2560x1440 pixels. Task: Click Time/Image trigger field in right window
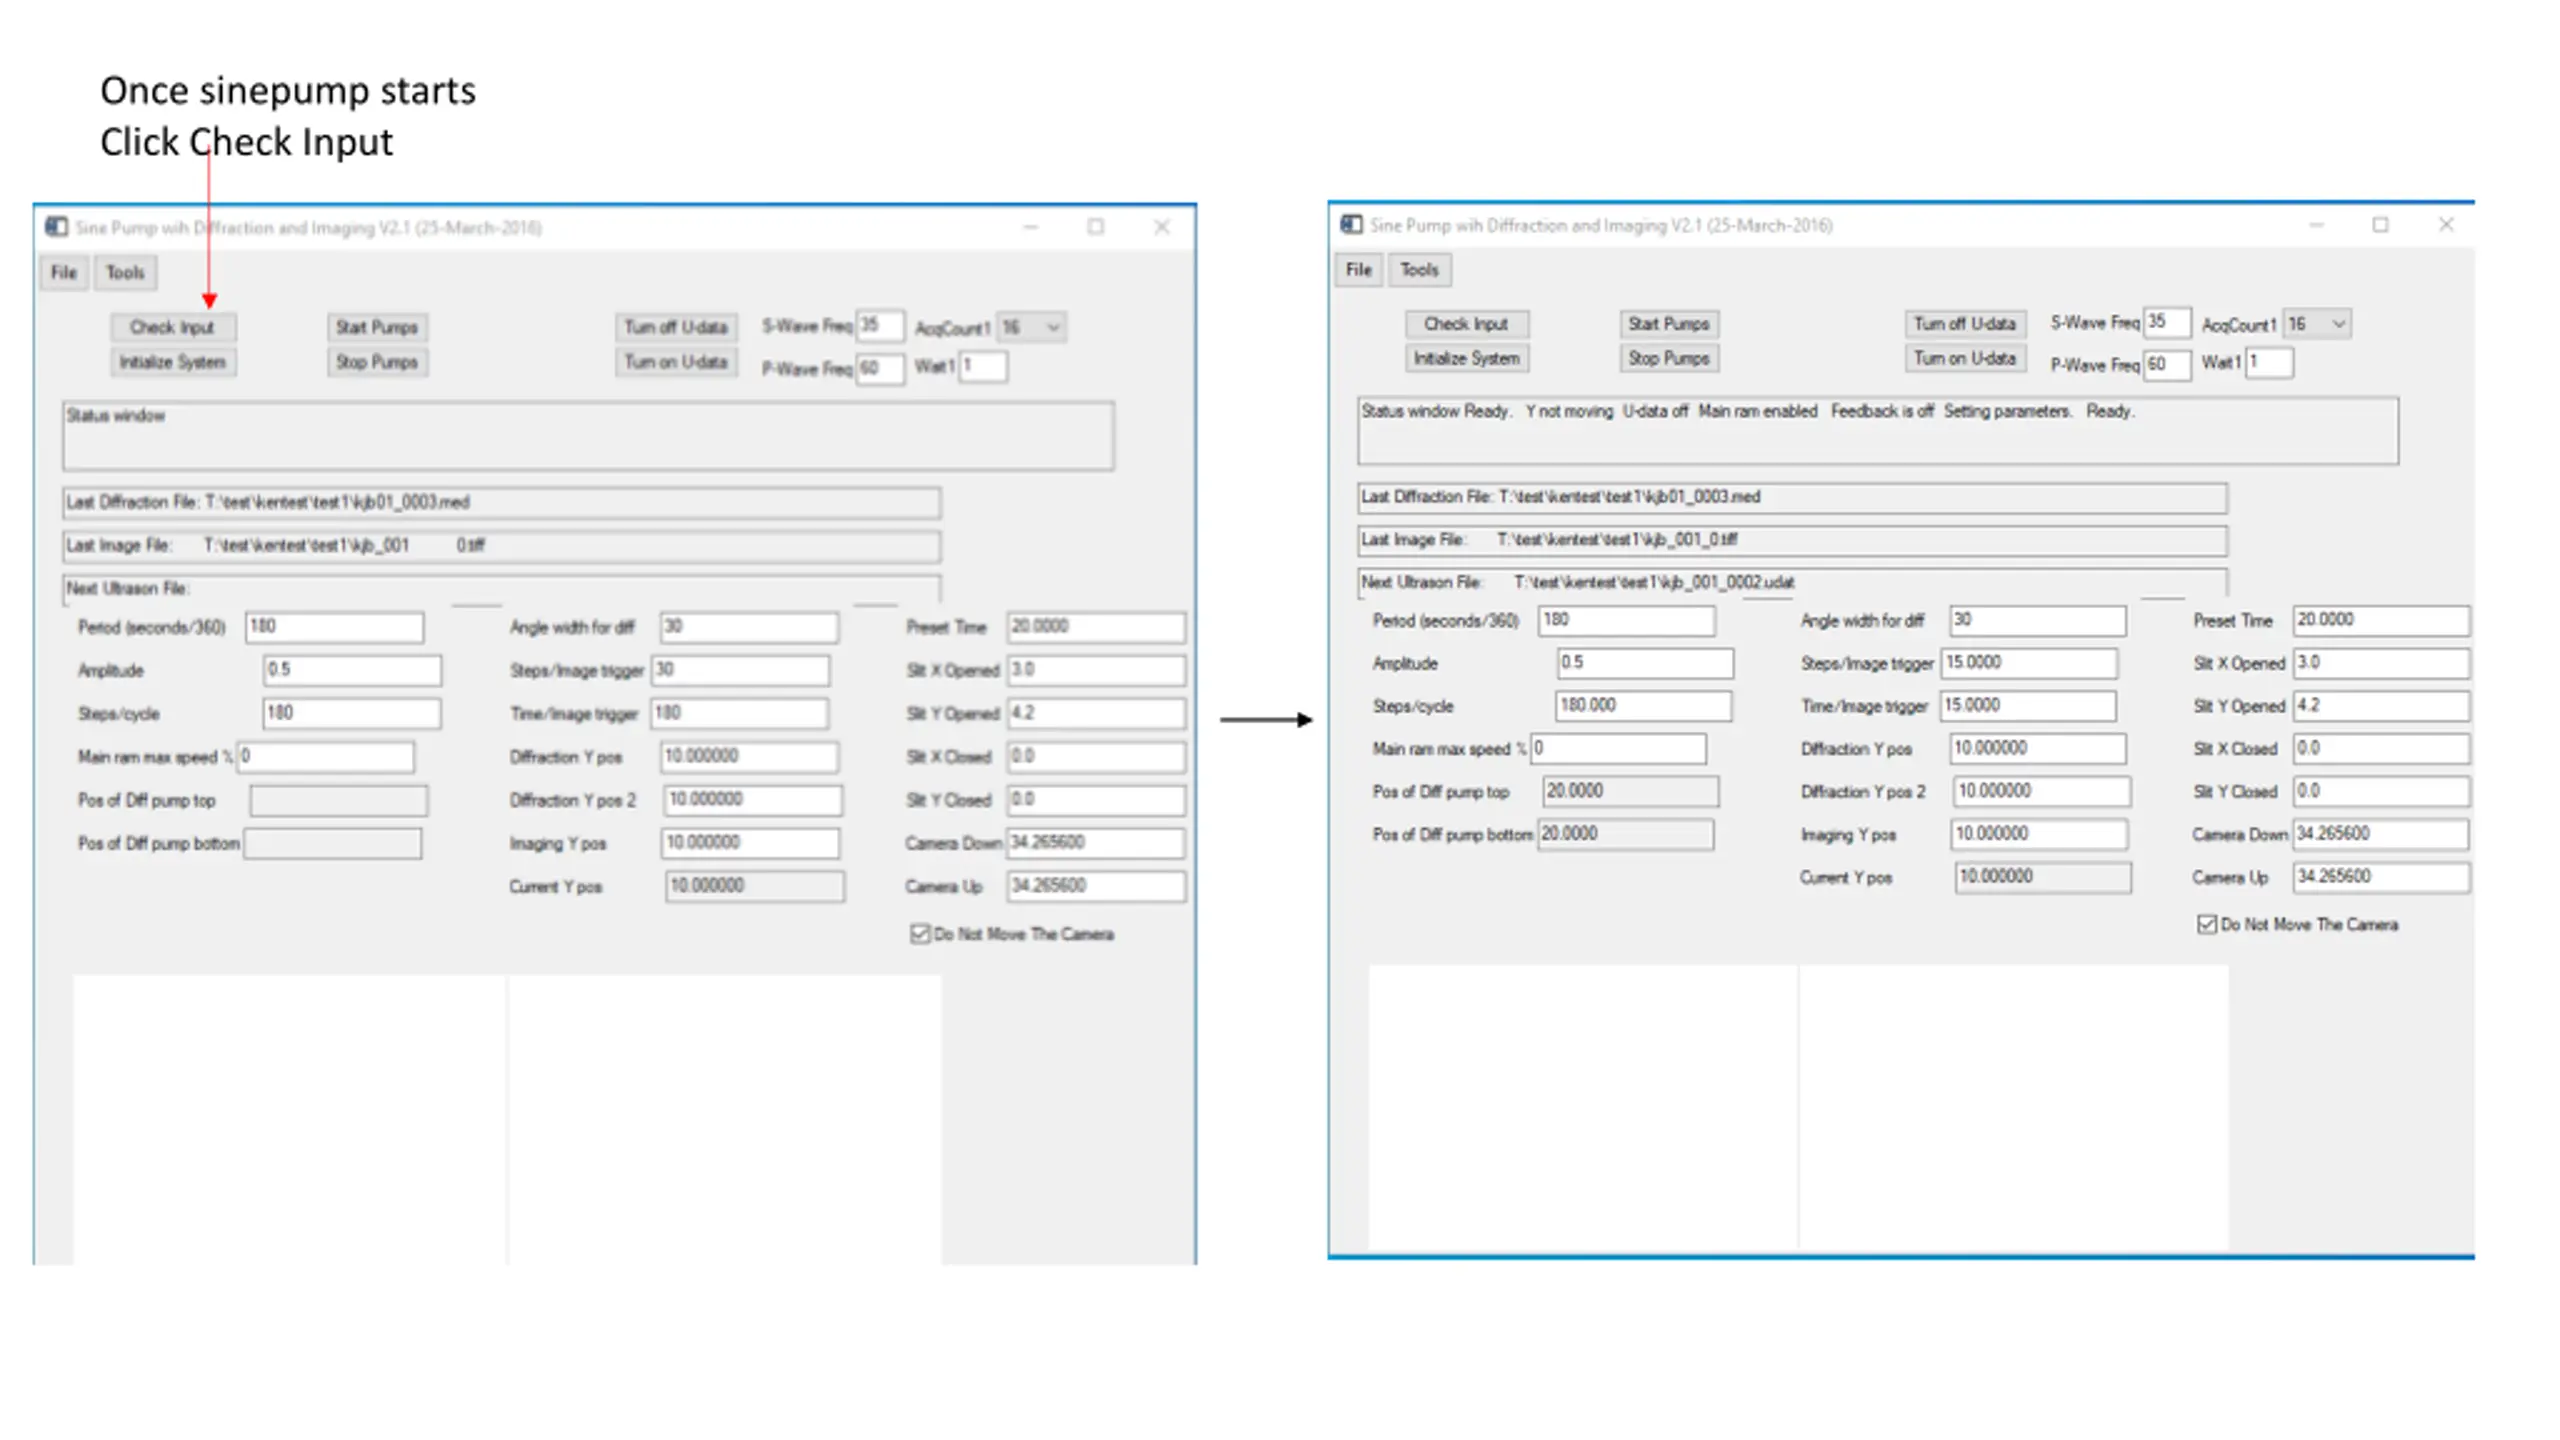pyautogui.click(x=2029, y=706)
